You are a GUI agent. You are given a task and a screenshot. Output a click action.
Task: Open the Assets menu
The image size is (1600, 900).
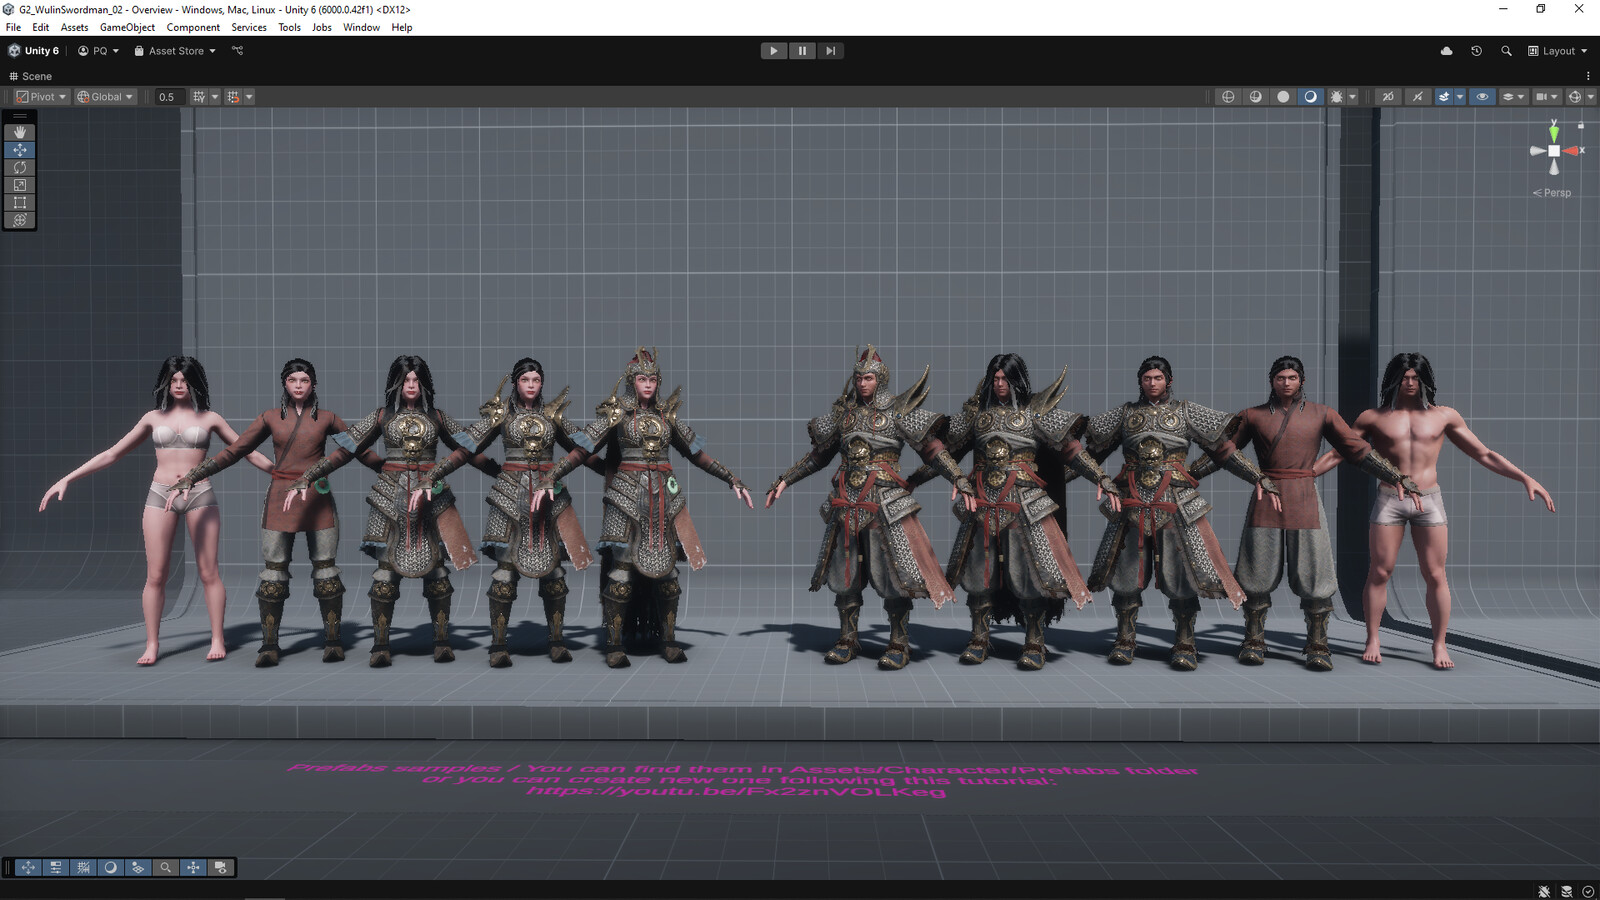[x=74, y=27]
